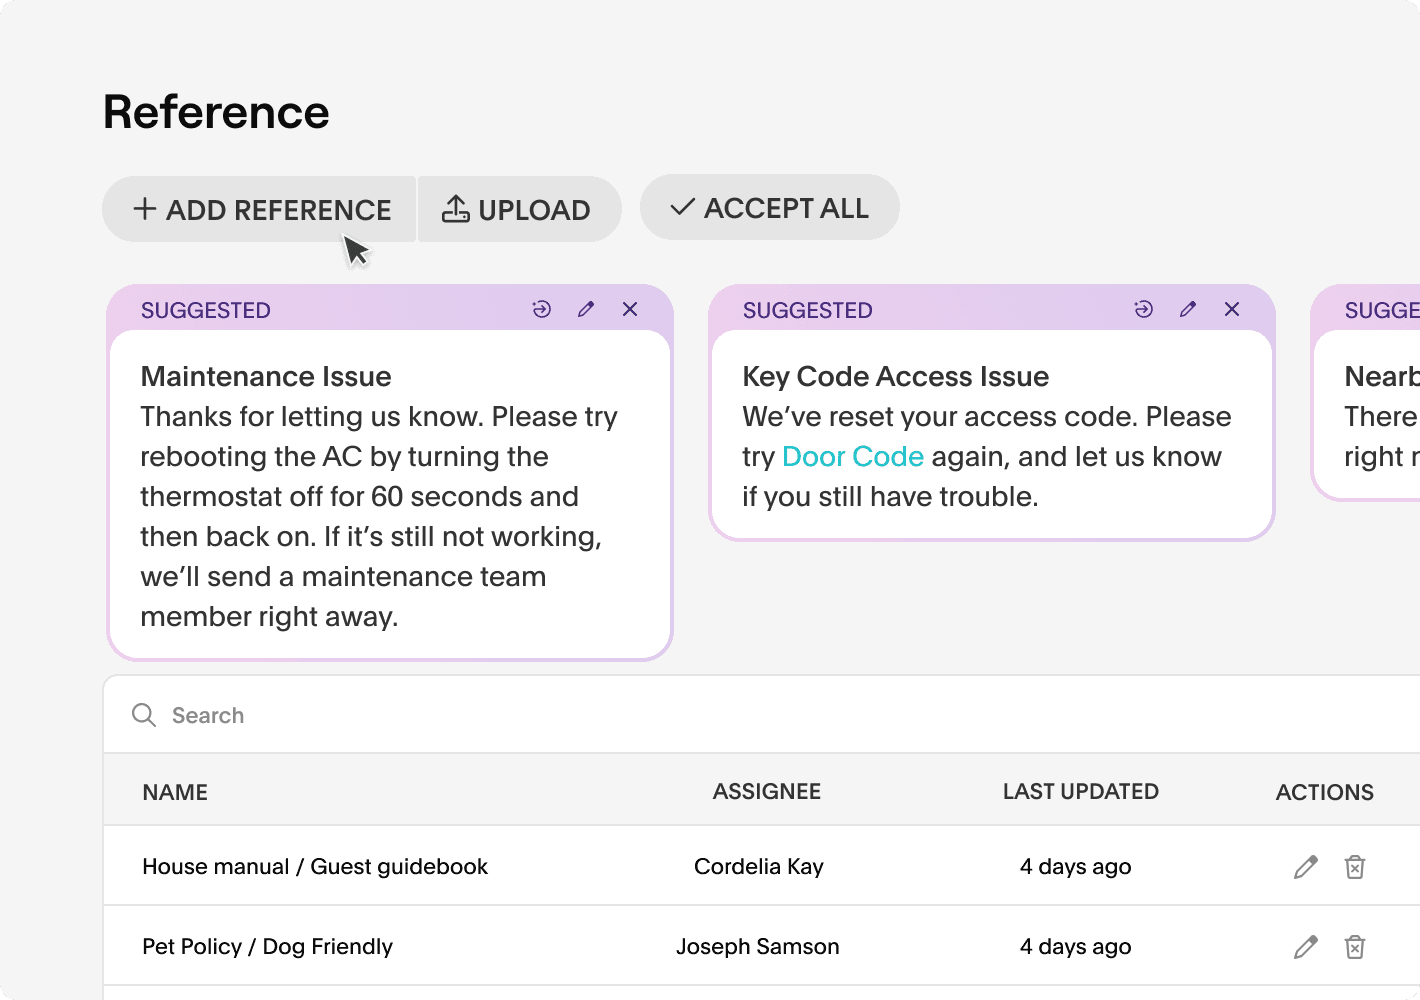Accept the Maintenance Issue suggestion
The width and height of the screenshot is (1420, 1000).
coord(541,309)
